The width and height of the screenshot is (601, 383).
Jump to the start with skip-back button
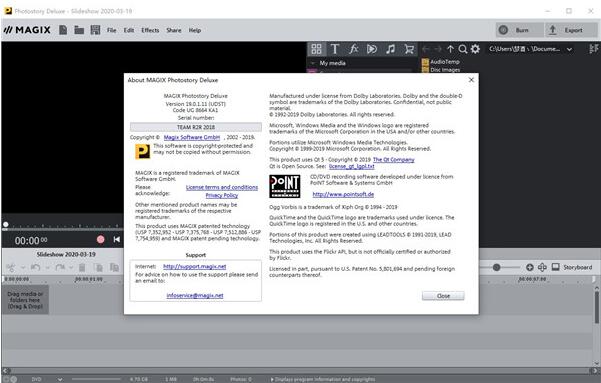(x=117, y=239)
